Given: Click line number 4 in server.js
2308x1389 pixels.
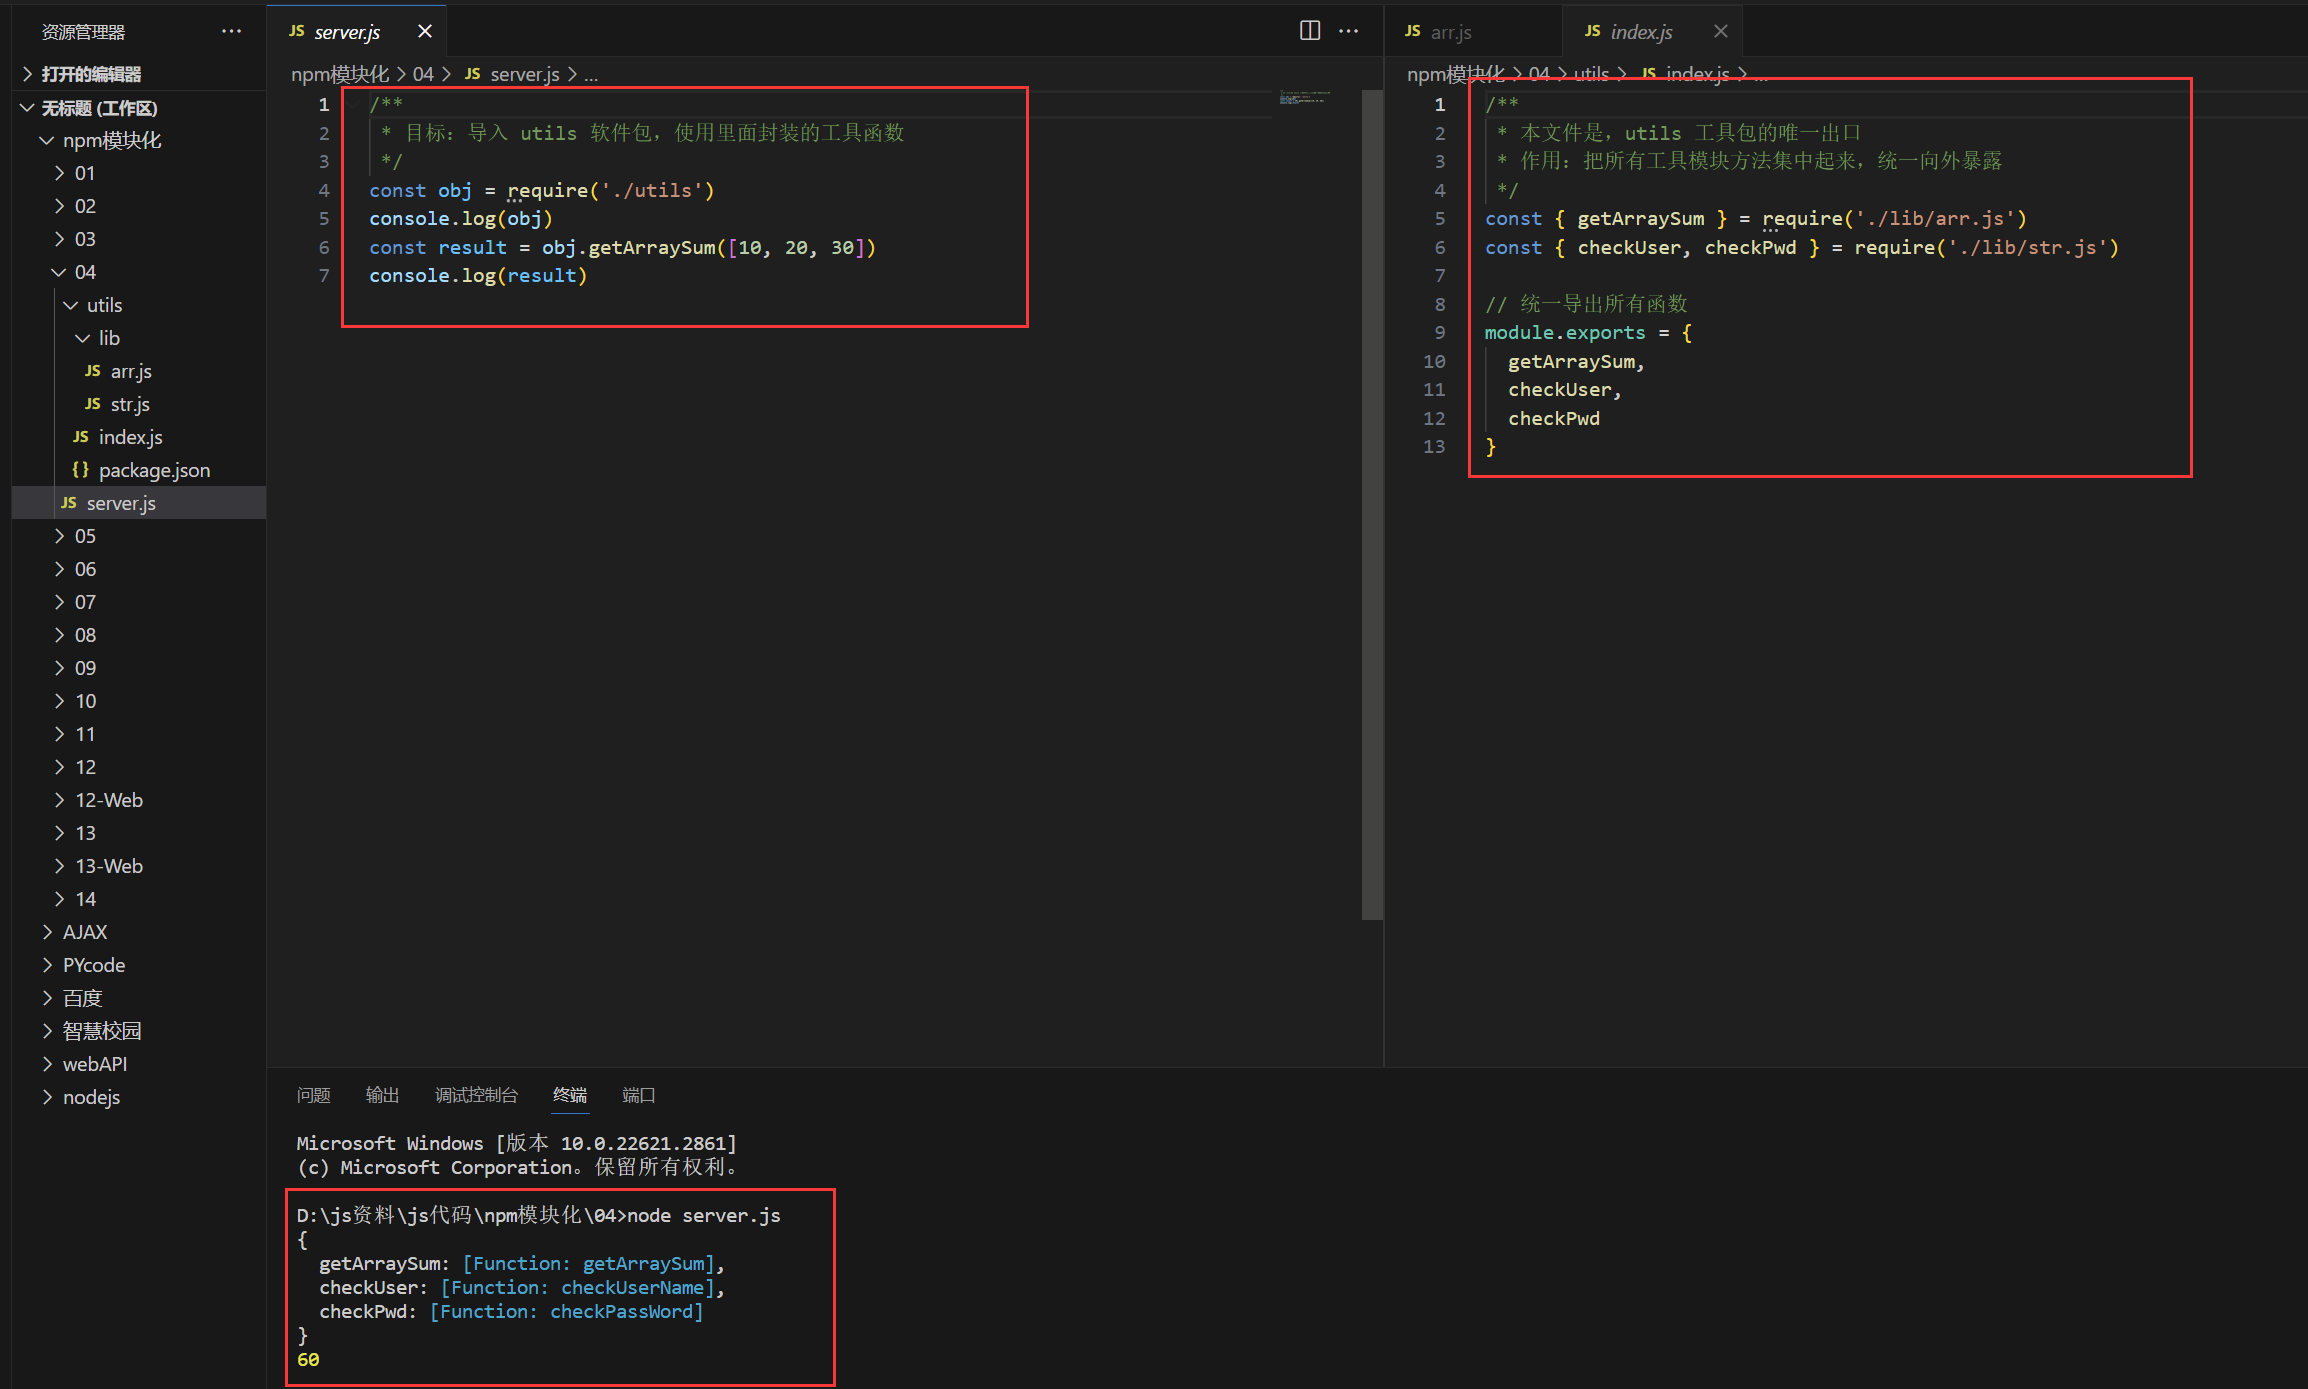Looking at the screenshot, I should [324, 190].
